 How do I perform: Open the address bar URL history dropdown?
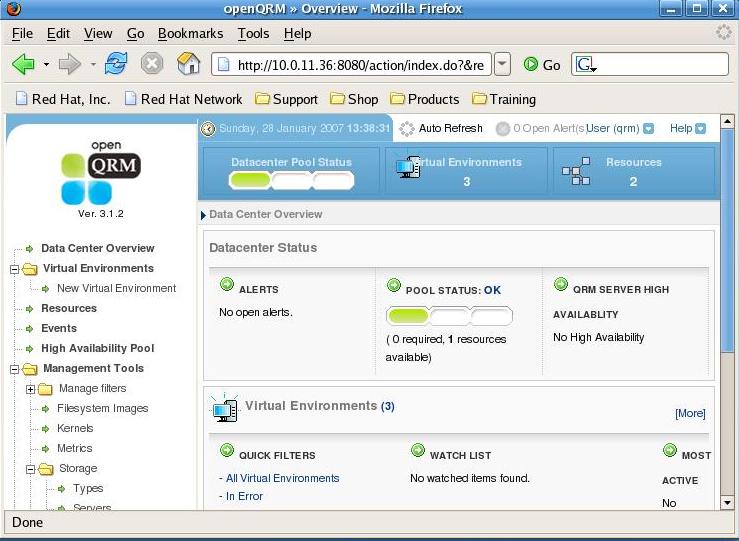tap(502, 64)
